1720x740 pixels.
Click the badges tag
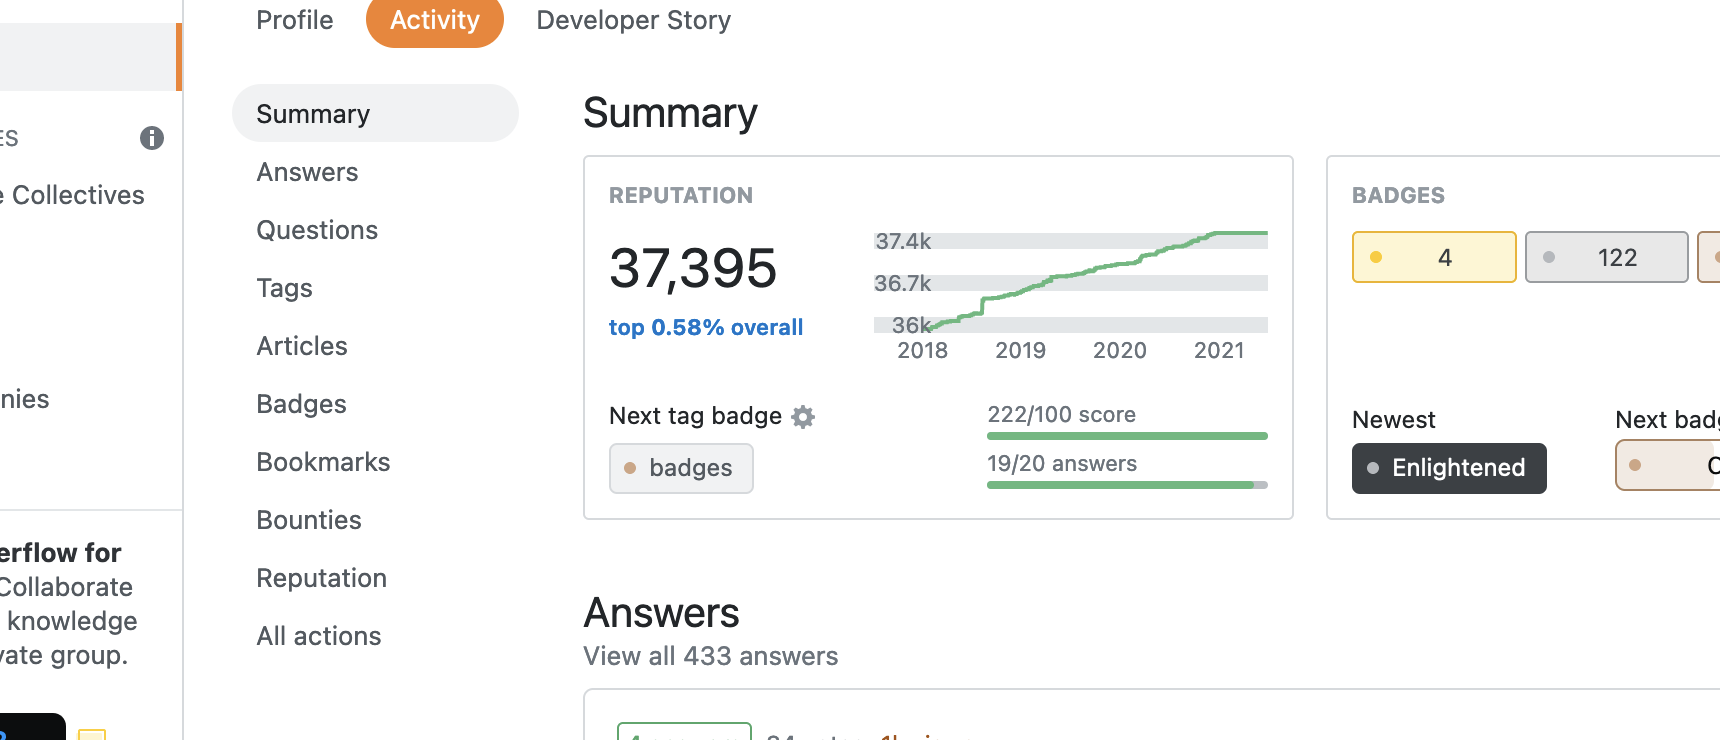click(681, 468)
